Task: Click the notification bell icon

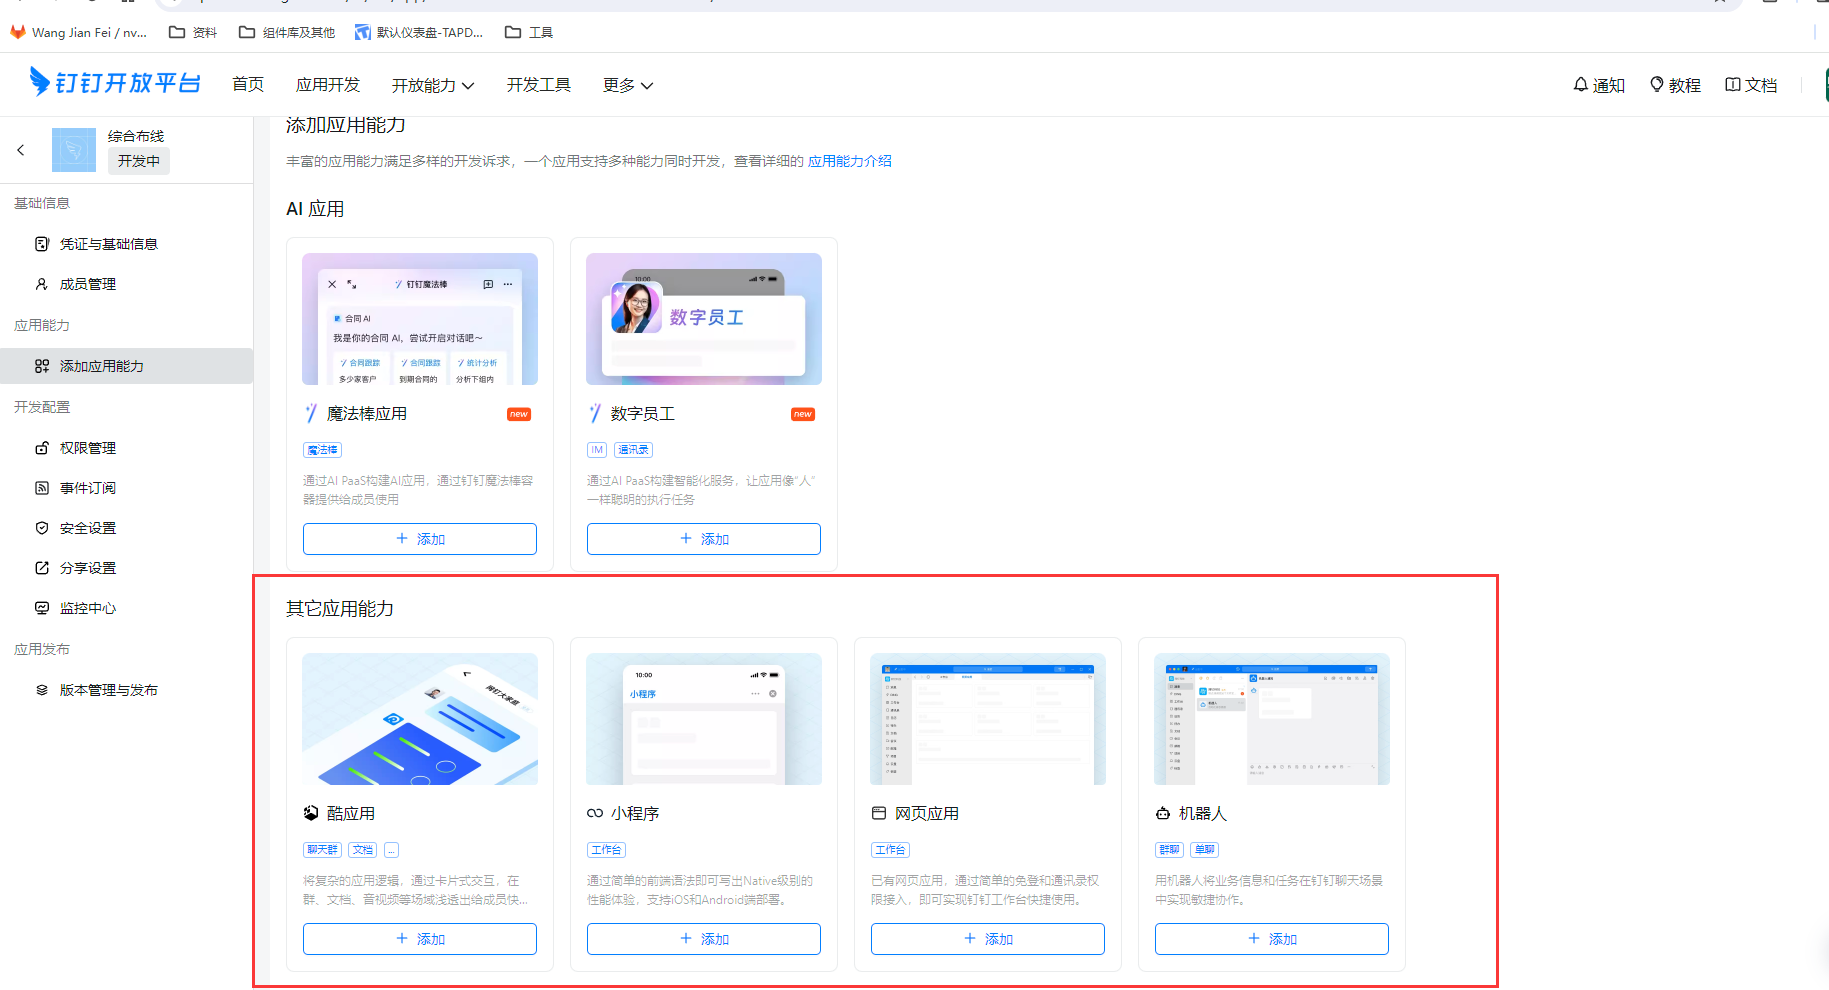Action: coord(1581,85)
